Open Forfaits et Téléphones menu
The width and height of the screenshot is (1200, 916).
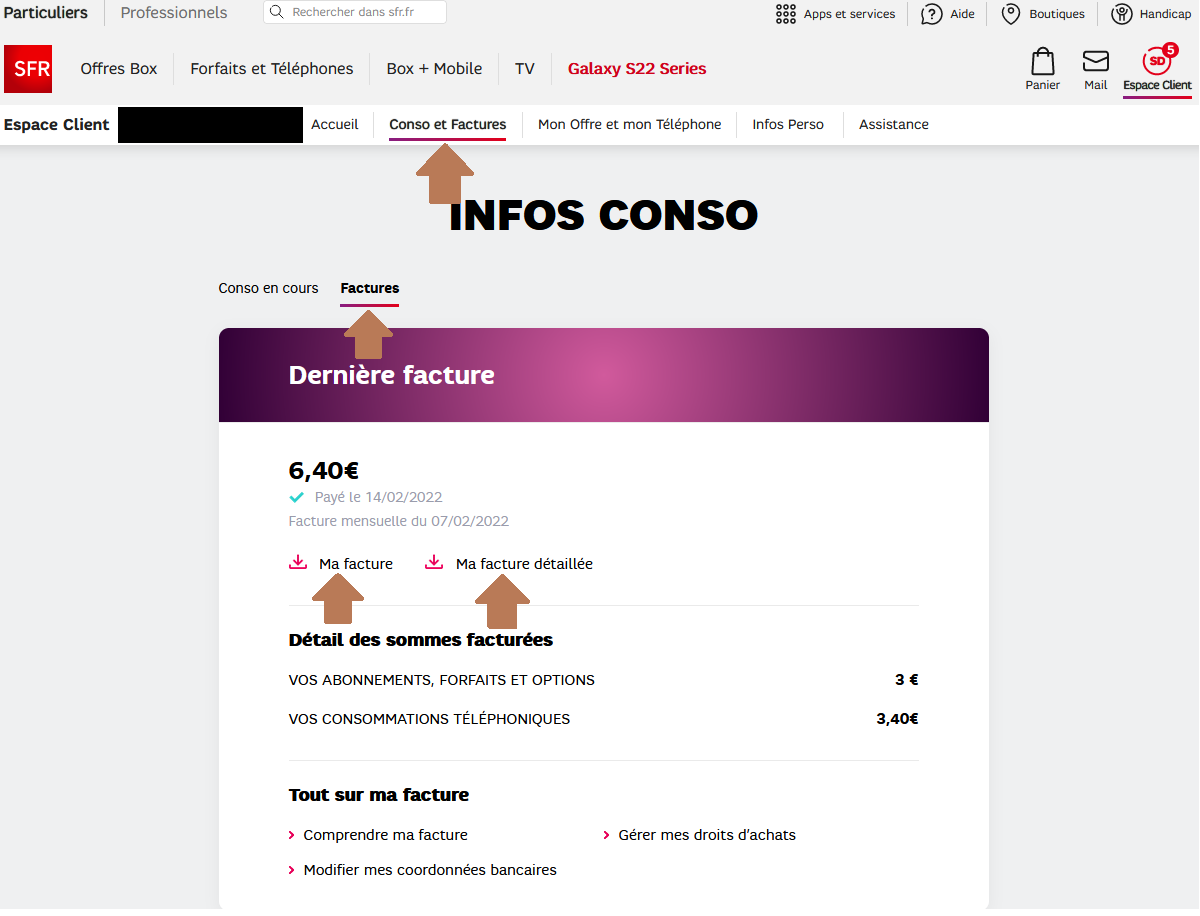(x=272, y=69)
